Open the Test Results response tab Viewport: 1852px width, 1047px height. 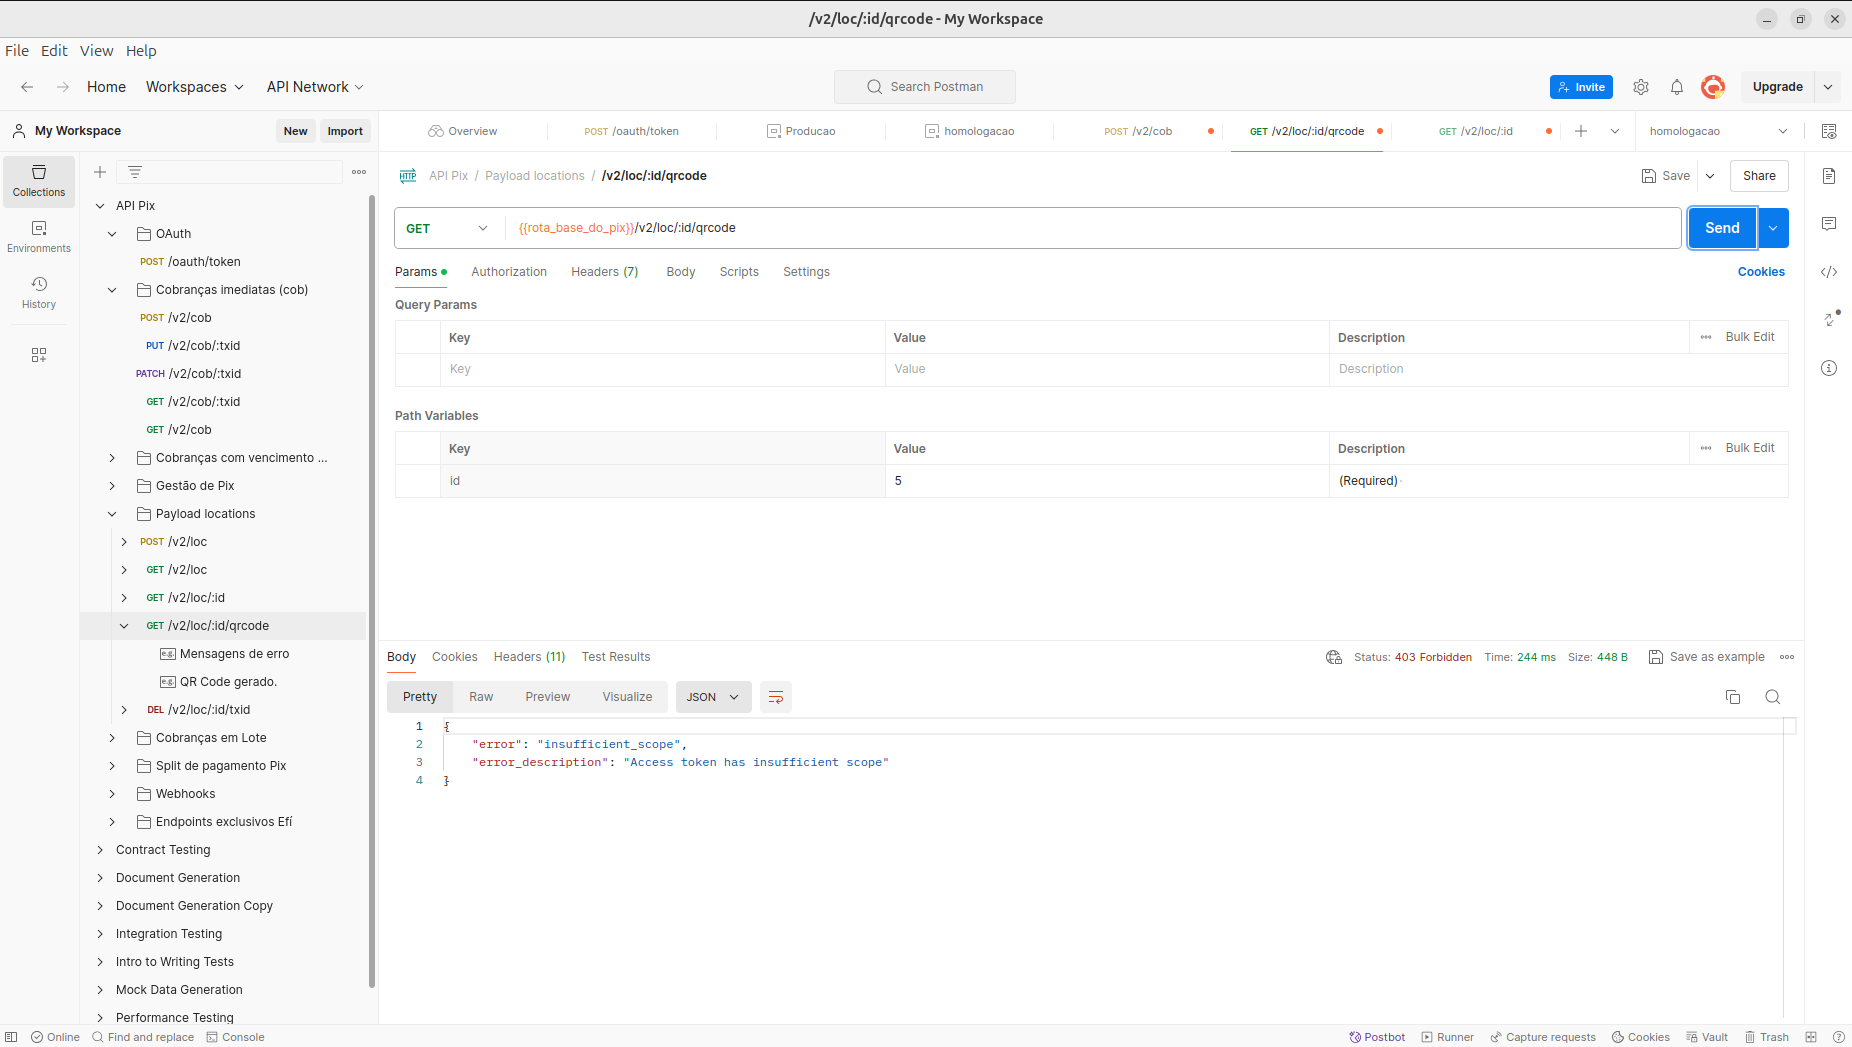click(616, 657)
